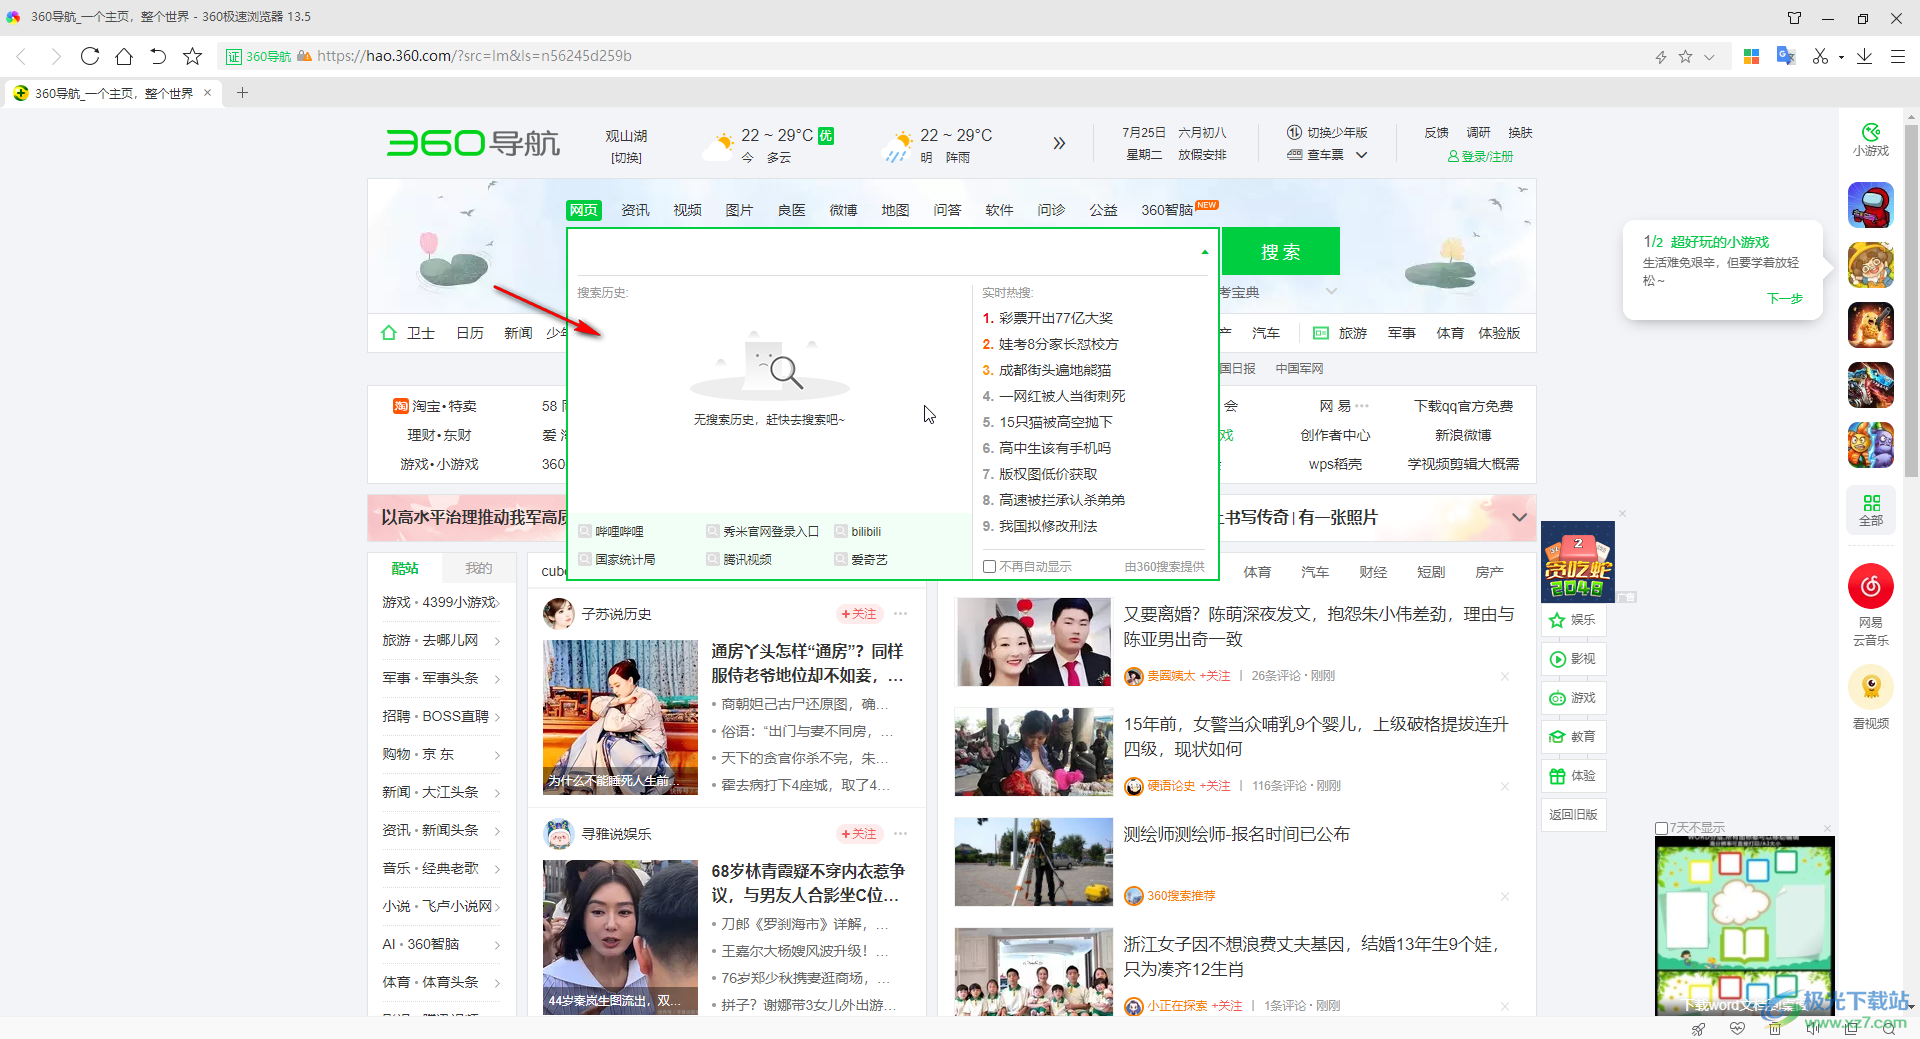The image size is (1920, 1039).
Task: Expand 购物·京东 row arrow
Action: click(497, 755)
